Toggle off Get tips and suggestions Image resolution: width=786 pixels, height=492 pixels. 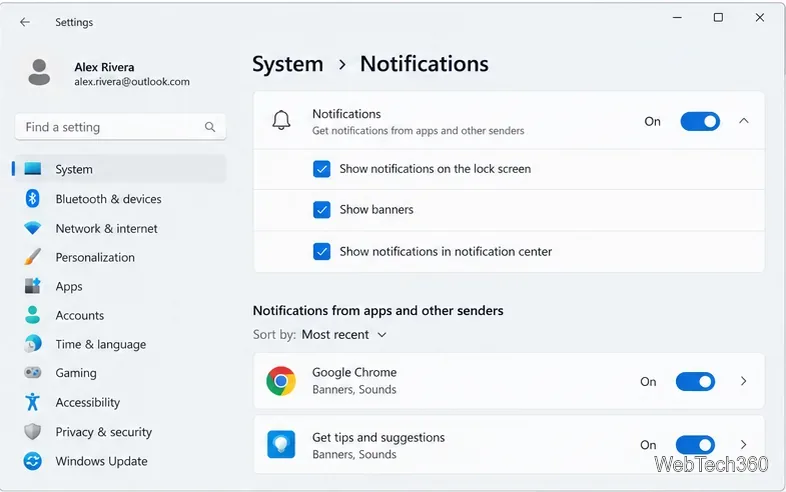(695, 445)
